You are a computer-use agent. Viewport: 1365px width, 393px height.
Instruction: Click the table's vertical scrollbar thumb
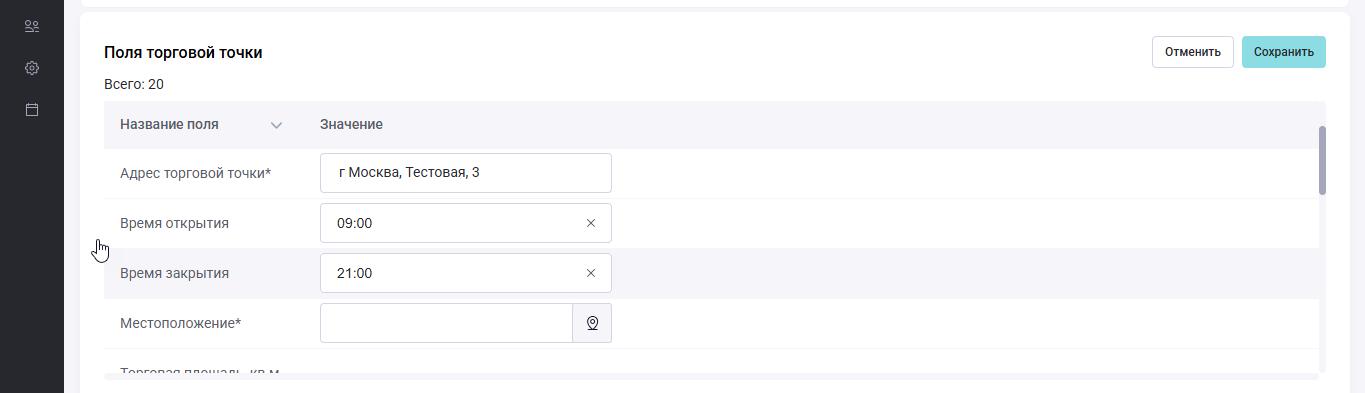coord(1322,160)
